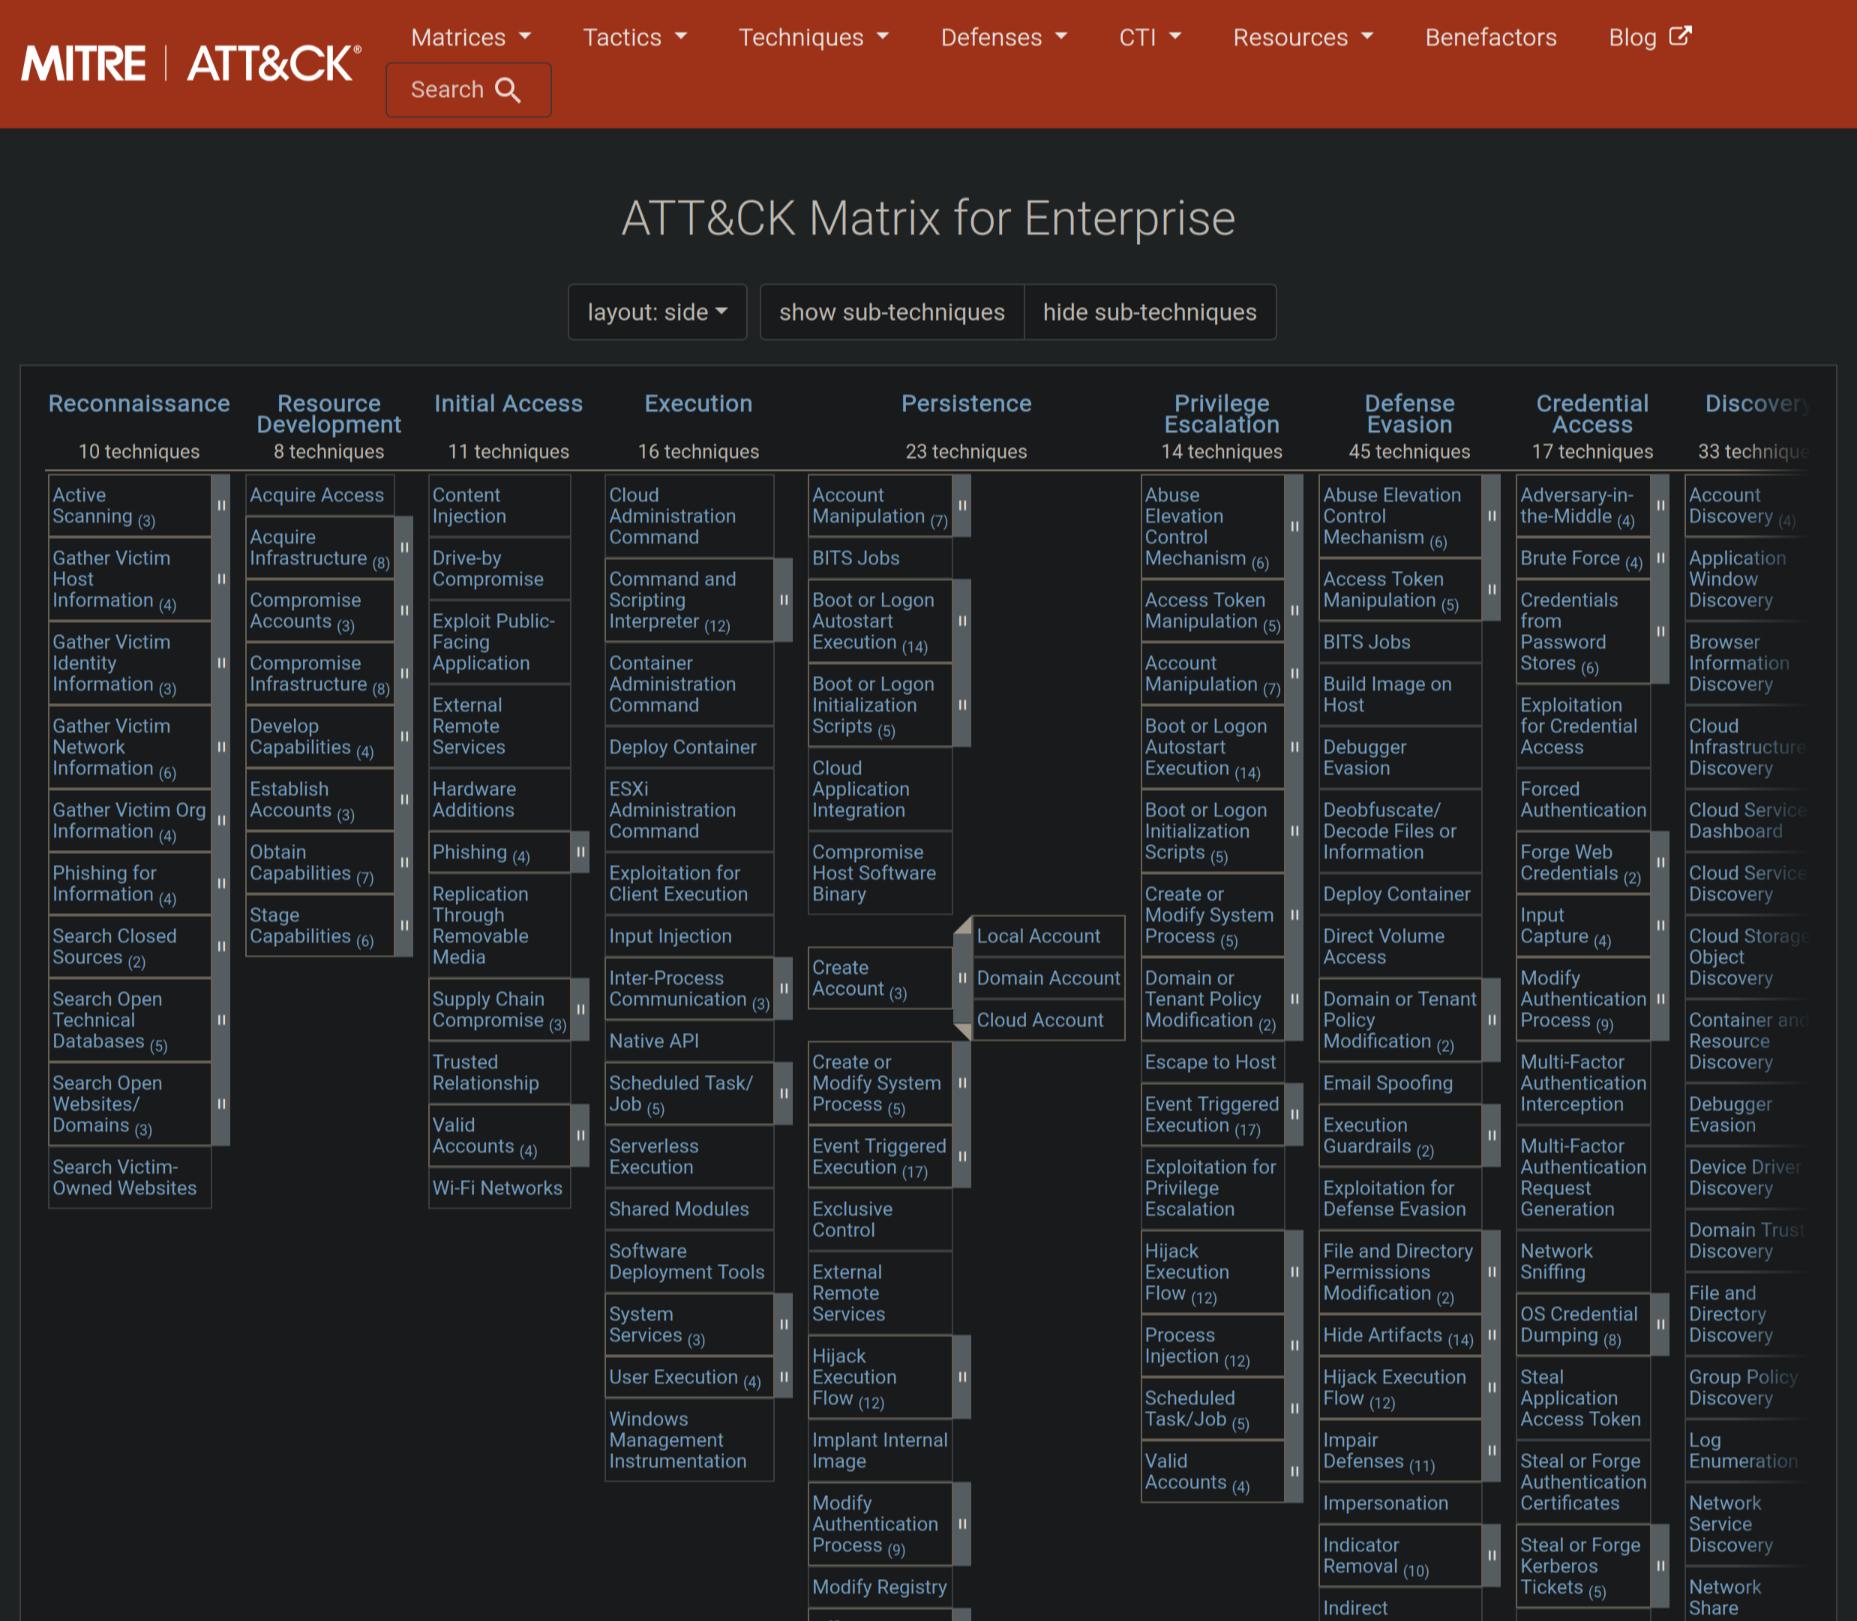Screen dimensions: 1857x1621
Task: Expand Command and Scripting Interpreter sub-techniques
Action: (x=784, y=600)
